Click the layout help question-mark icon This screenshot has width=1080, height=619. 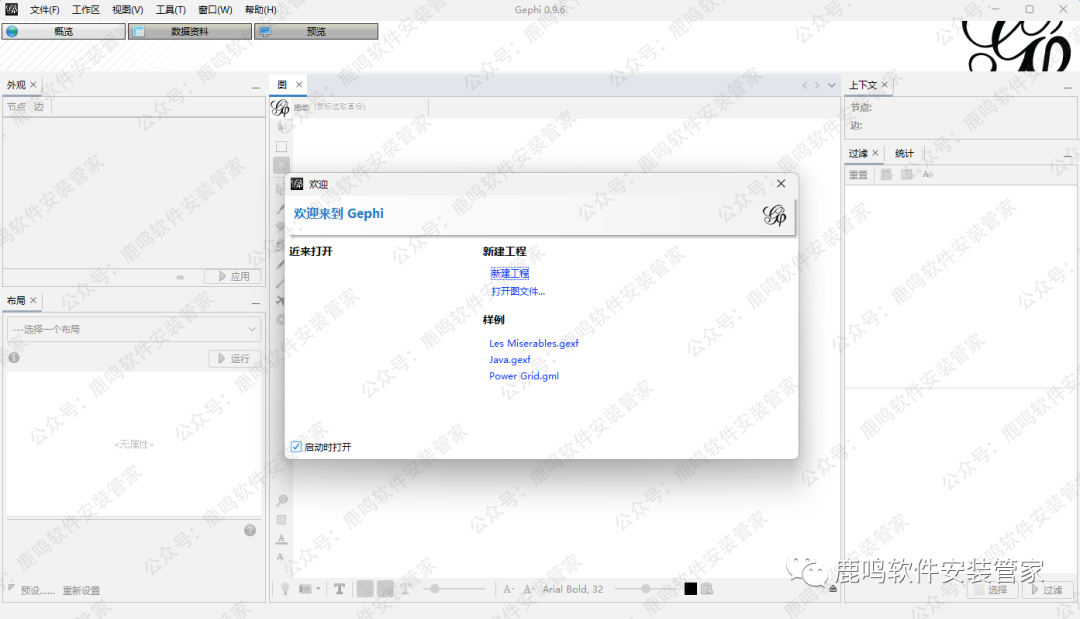tap(250, 530)
